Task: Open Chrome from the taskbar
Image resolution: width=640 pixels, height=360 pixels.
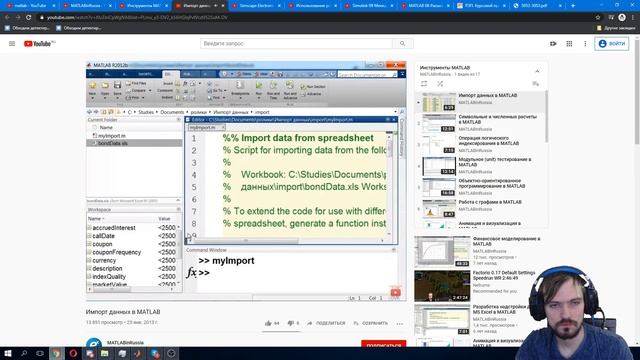Action: point(57,353)
